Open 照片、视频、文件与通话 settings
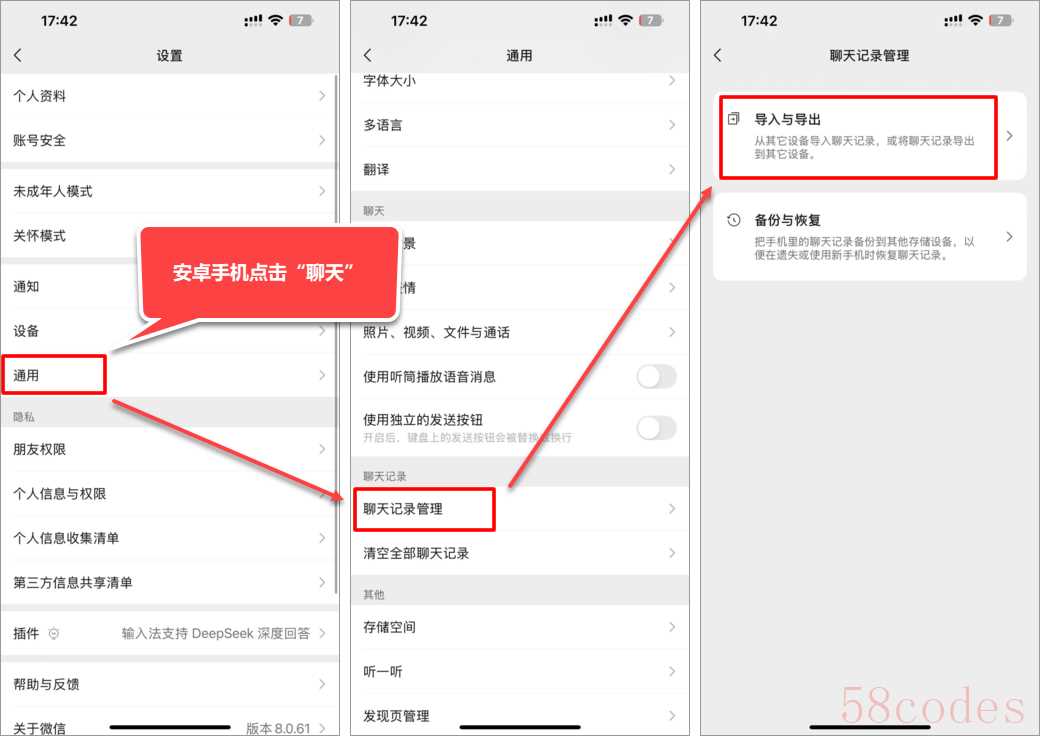 click(519, 332)
